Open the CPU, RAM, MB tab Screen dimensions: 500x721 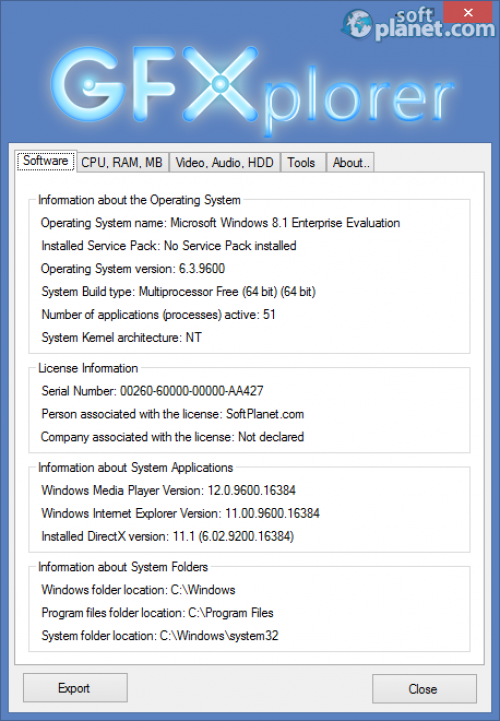[122, 162]
